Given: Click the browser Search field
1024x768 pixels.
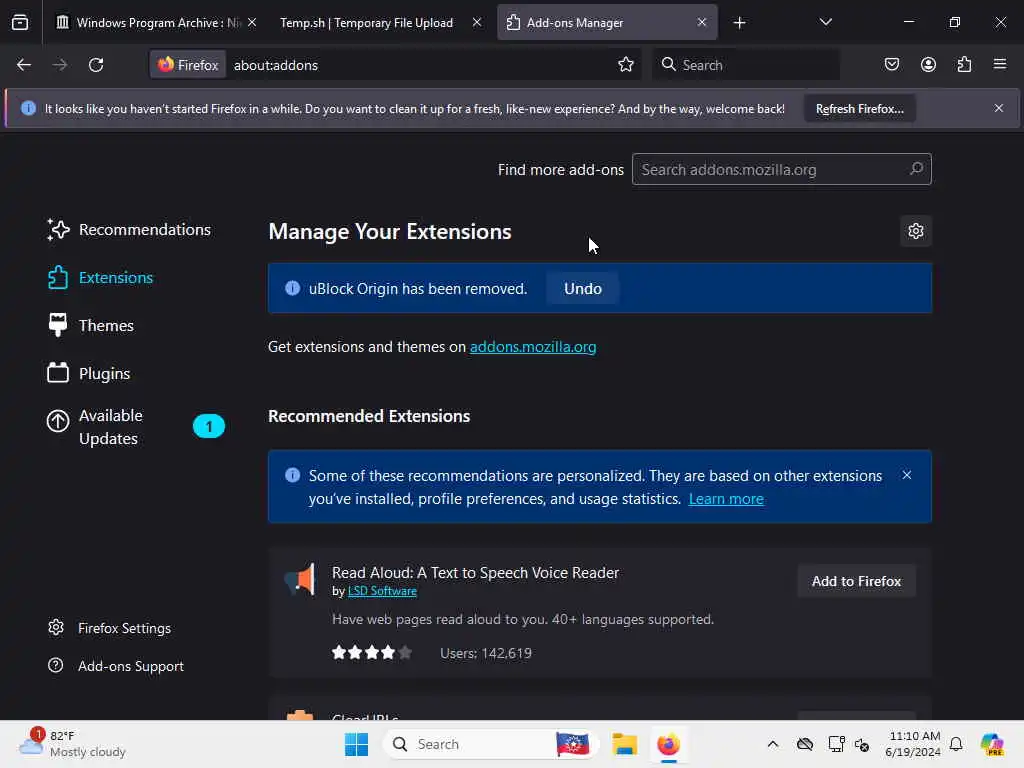Looking at the screenshot, I should [x=746, y=65].
